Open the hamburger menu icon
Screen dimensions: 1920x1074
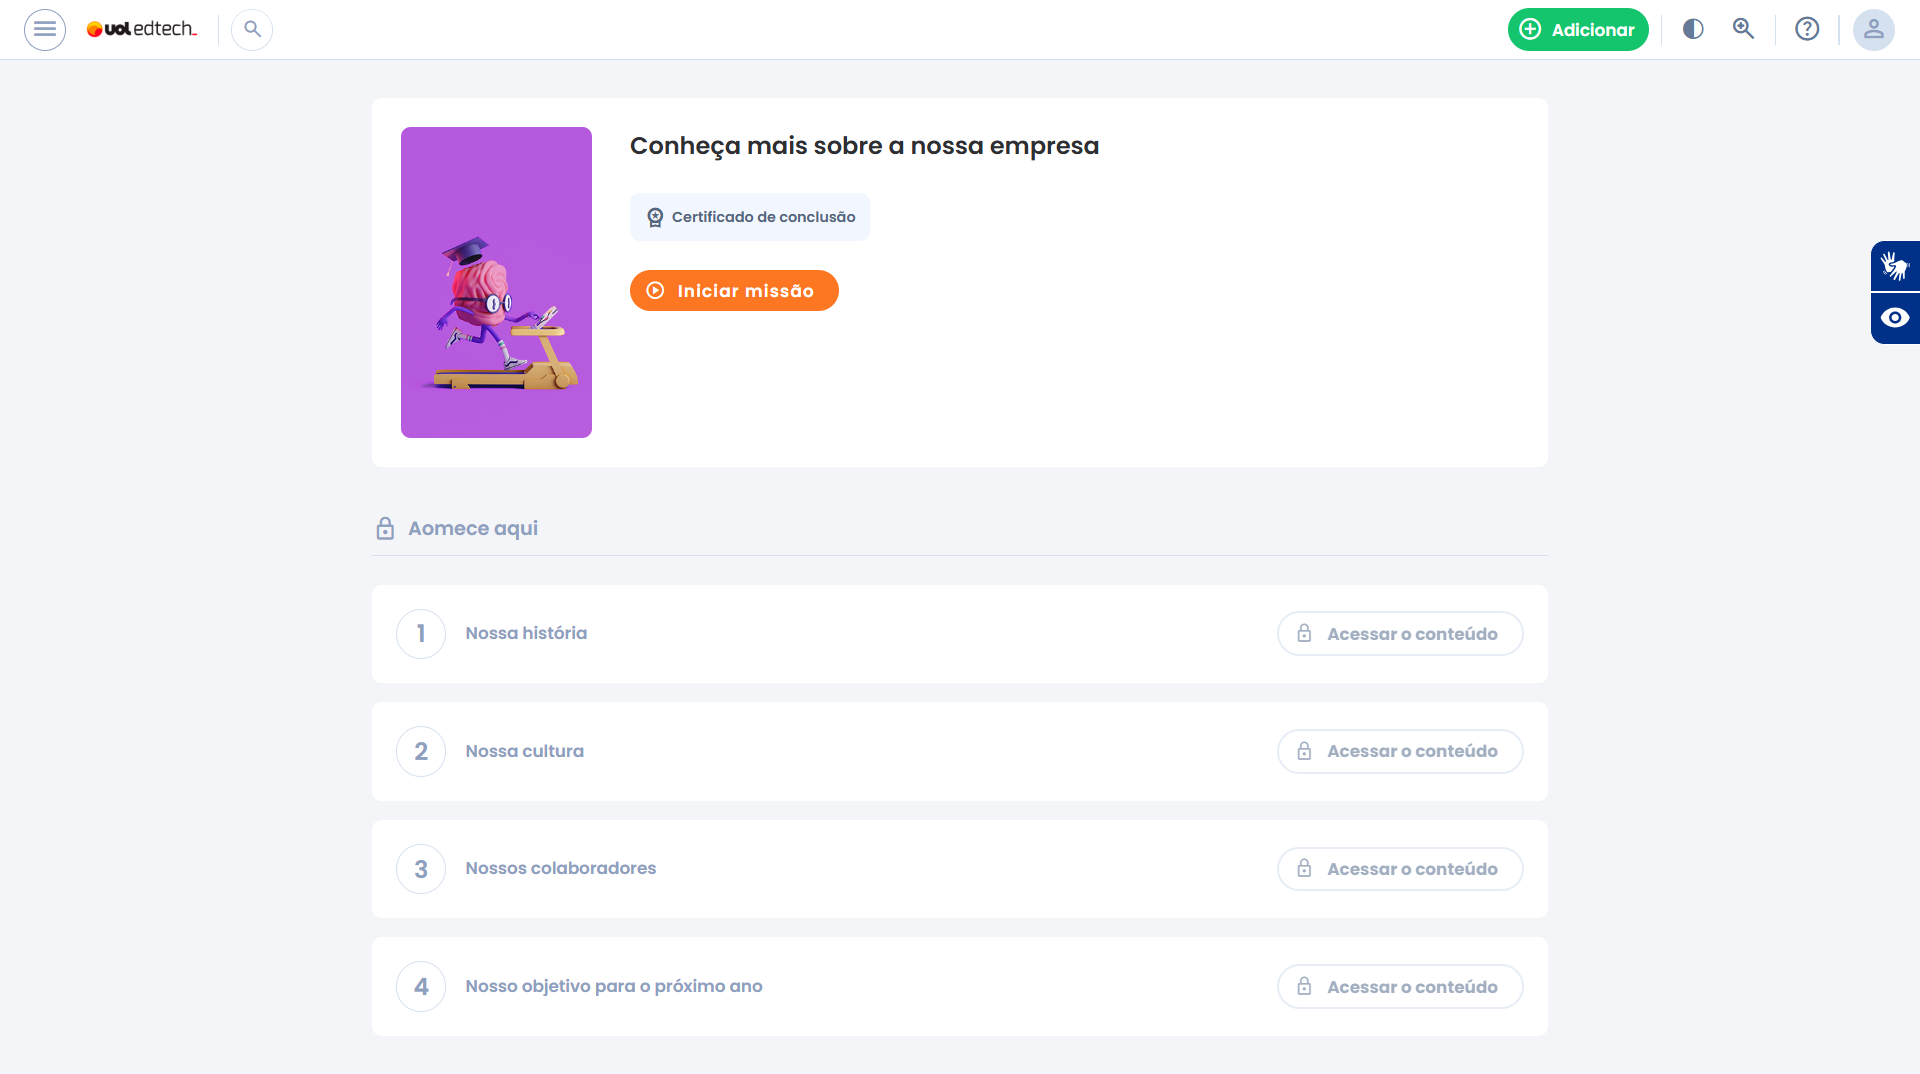tap(45, 29)
